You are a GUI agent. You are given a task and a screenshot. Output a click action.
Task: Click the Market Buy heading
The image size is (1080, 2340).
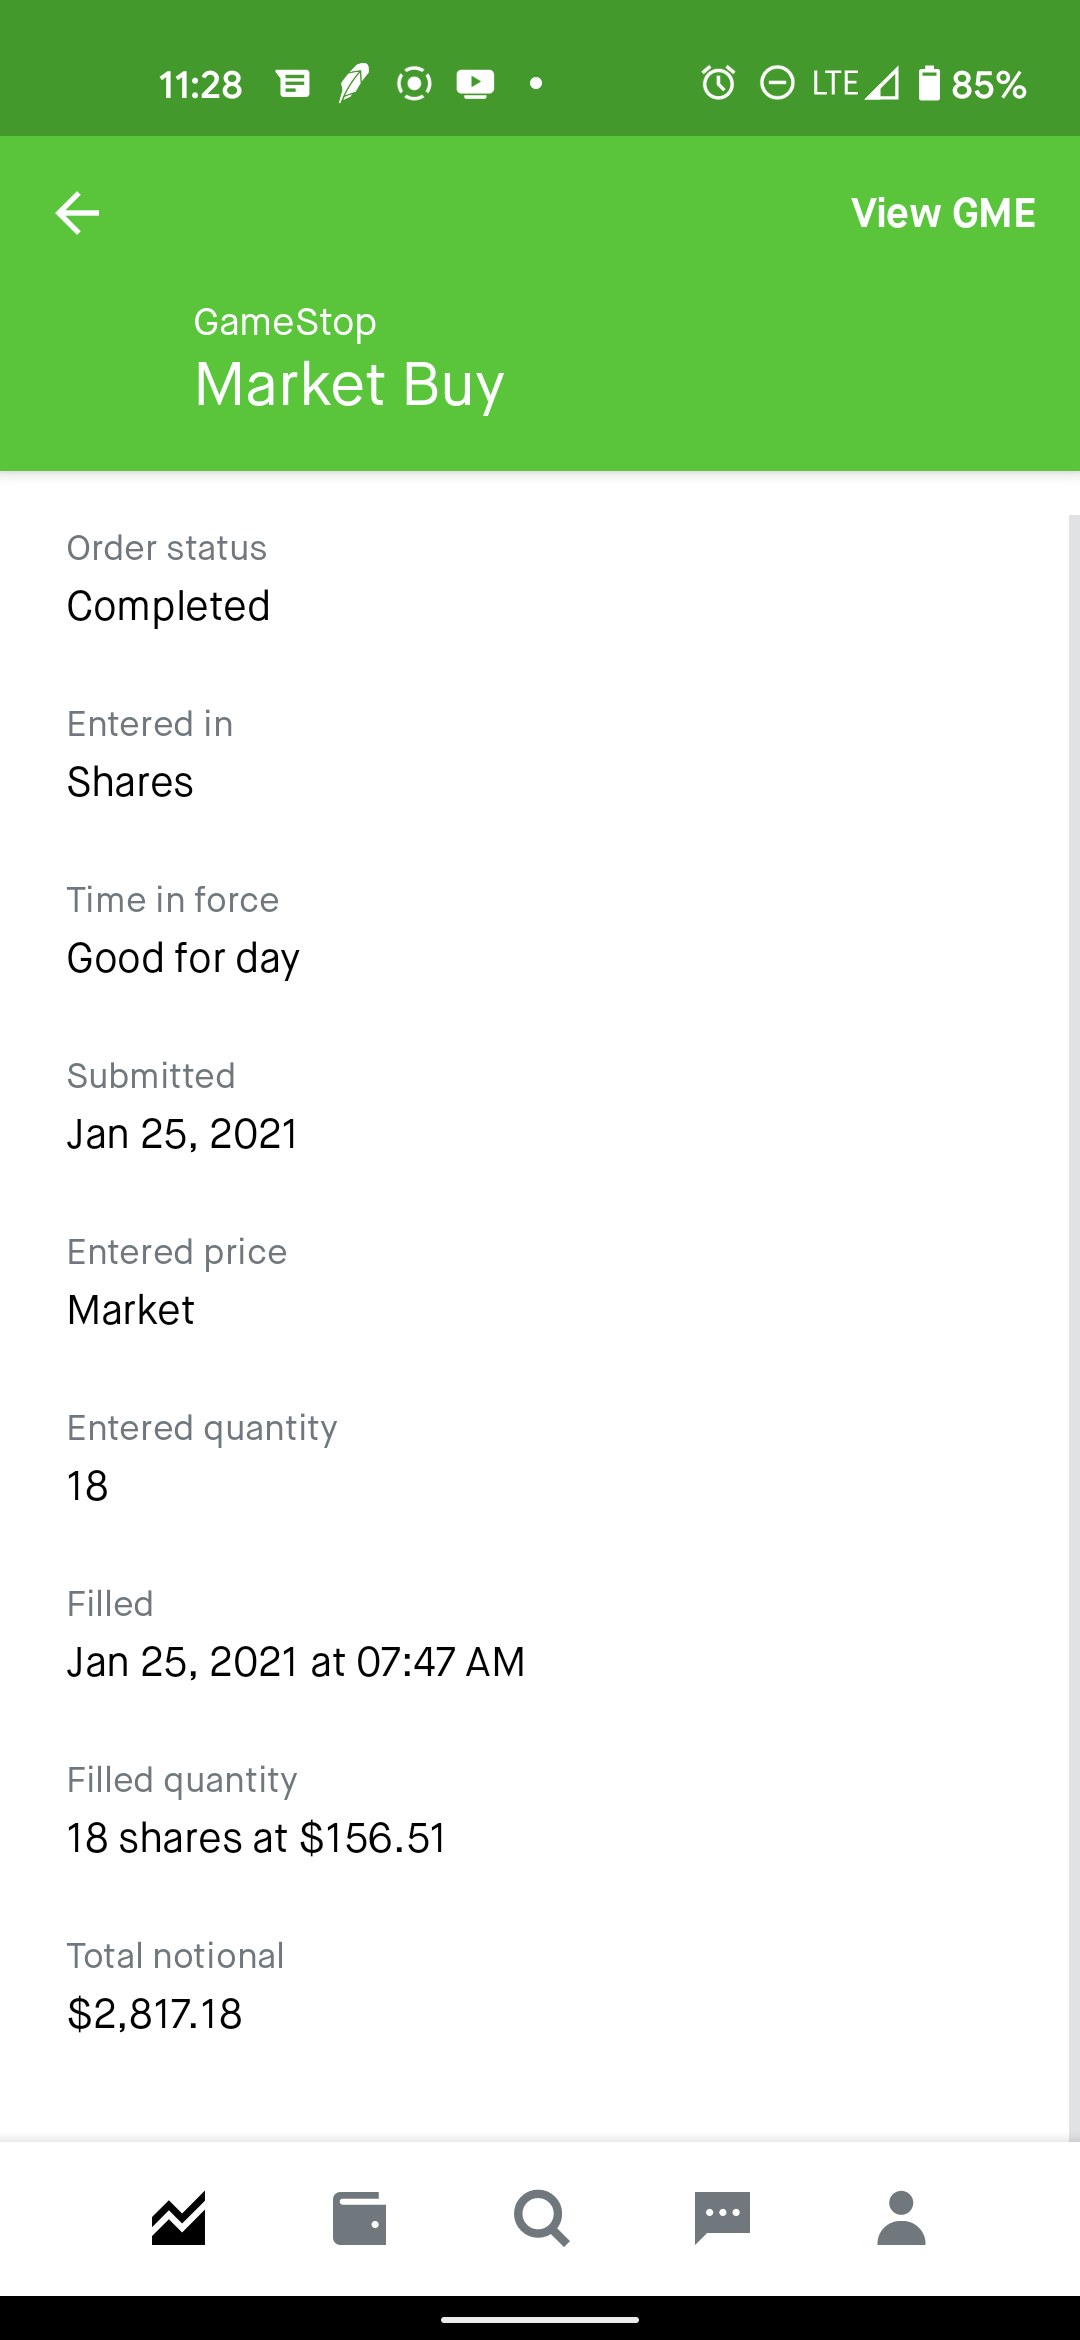tap(349, 384)
